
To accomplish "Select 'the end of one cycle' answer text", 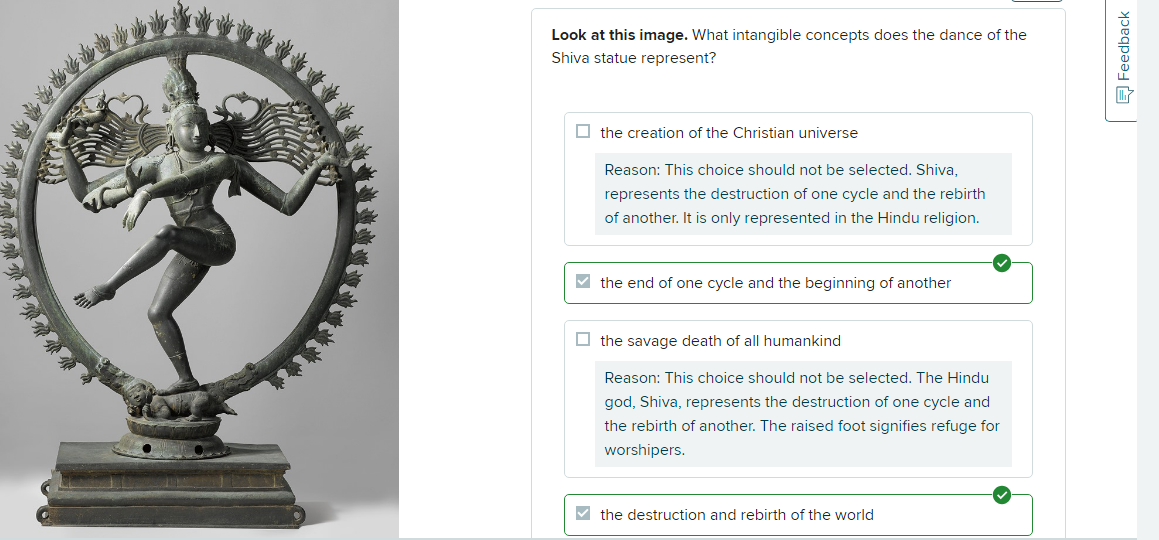I will (x=775, y=283).
